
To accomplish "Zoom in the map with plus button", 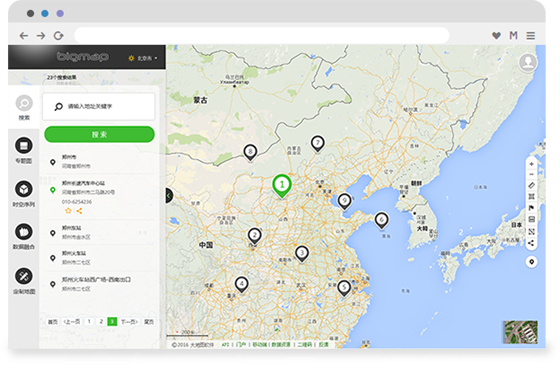I will click(x=531, y=164).
